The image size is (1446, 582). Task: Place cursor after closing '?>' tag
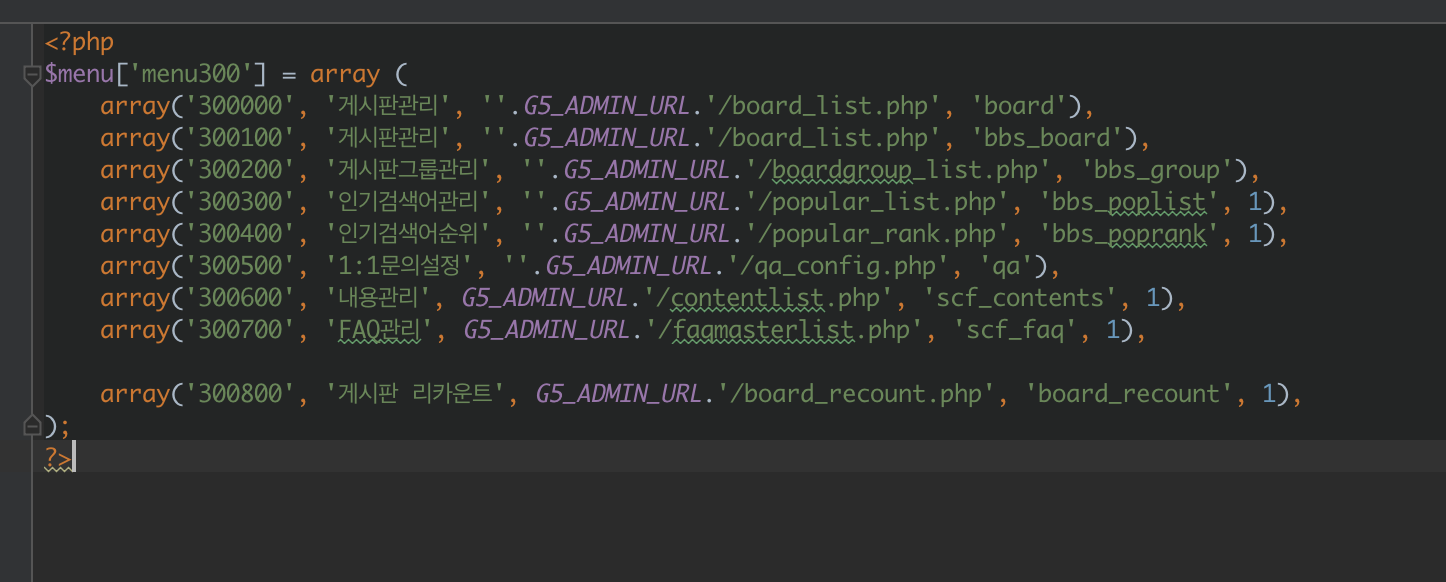click(75, 458)
